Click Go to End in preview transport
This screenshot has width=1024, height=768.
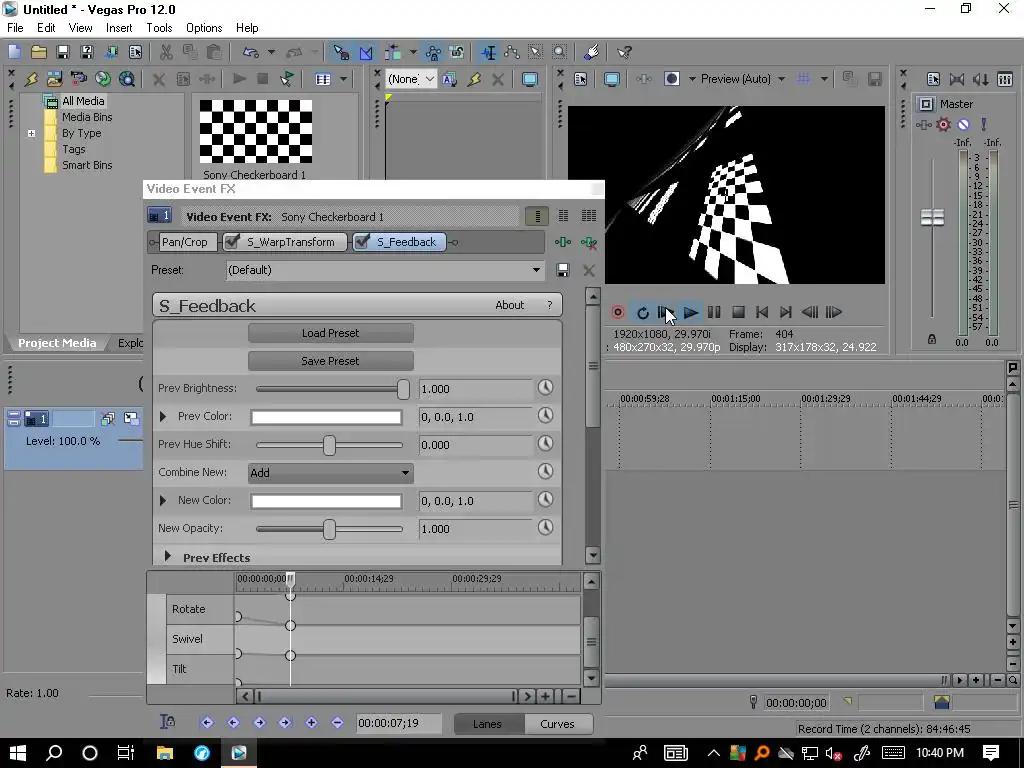(786, 313)
